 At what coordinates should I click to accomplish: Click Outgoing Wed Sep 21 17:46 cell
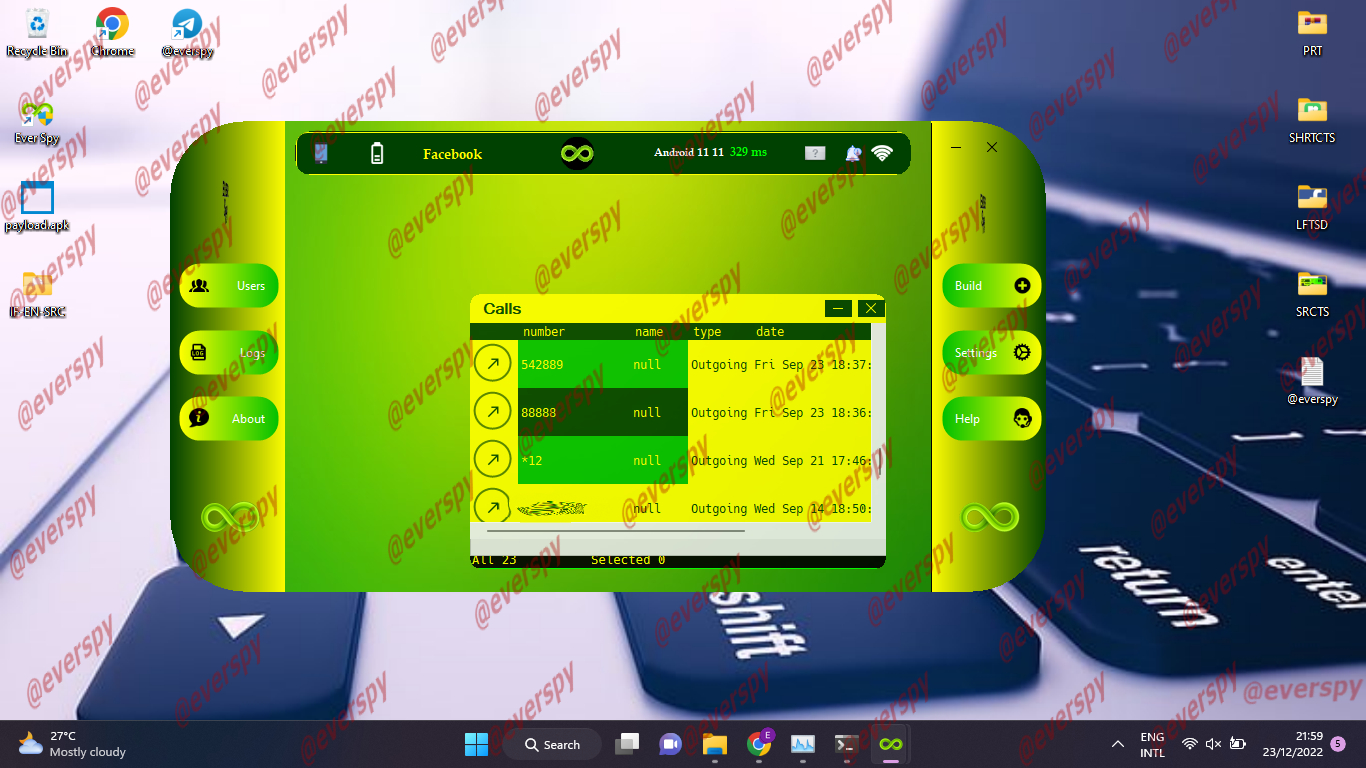click(780, 460)
